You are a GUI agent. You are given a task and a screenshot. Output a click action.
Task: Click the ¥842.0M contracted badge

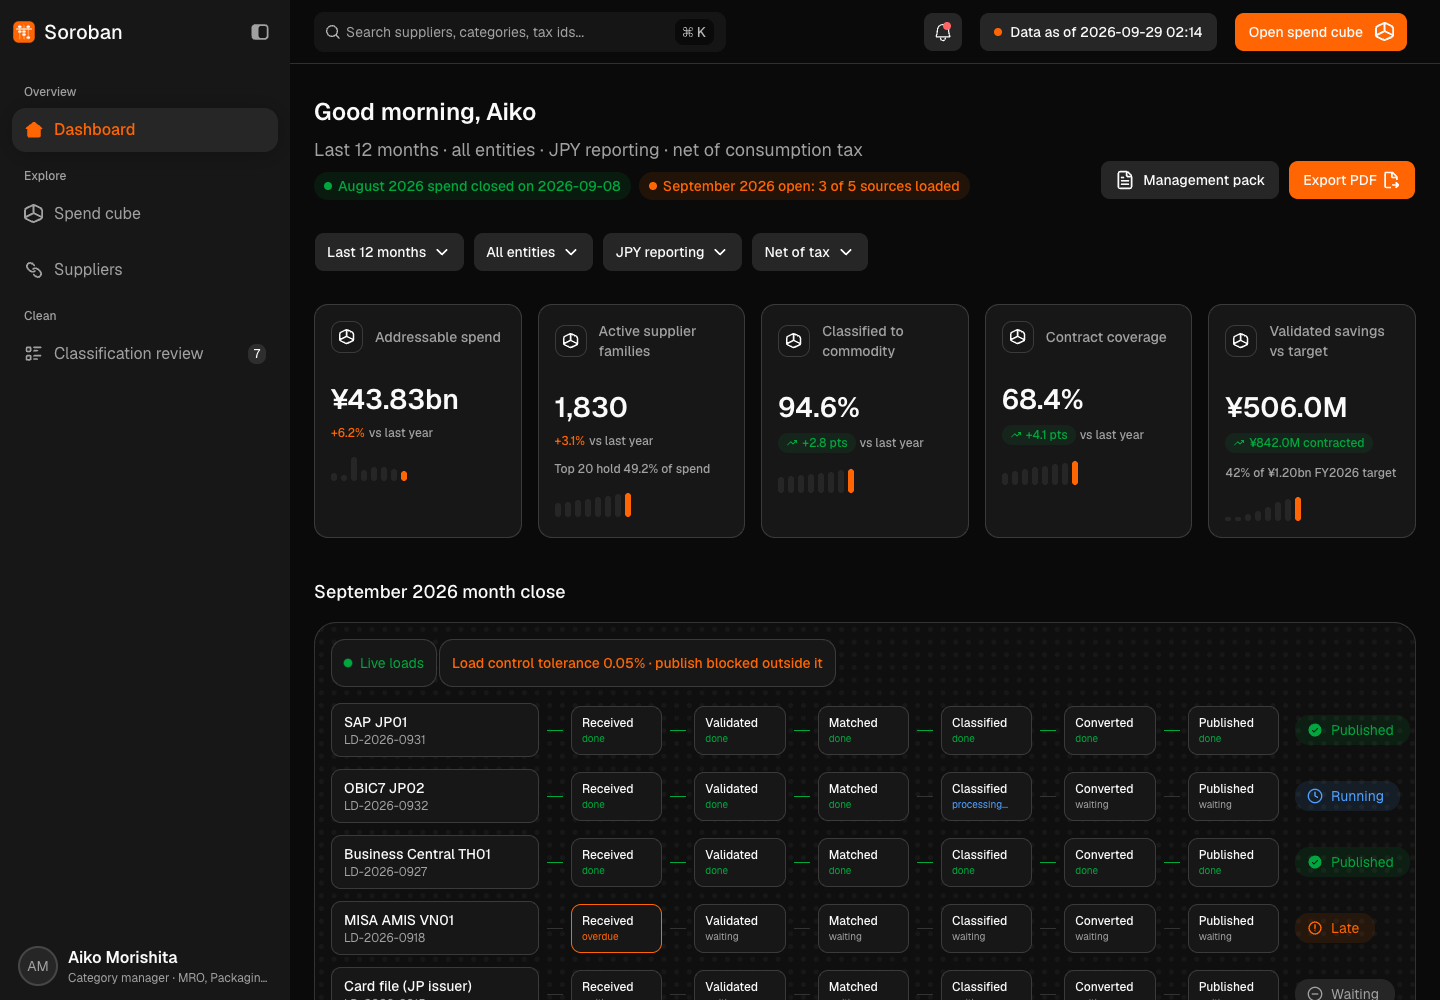tap(1299, 443)
